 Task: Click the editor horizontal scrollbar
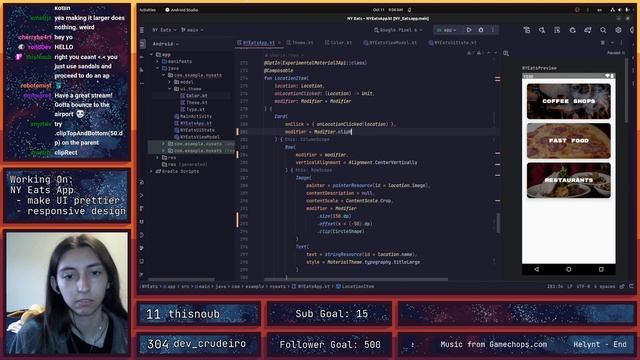point(356,280)
